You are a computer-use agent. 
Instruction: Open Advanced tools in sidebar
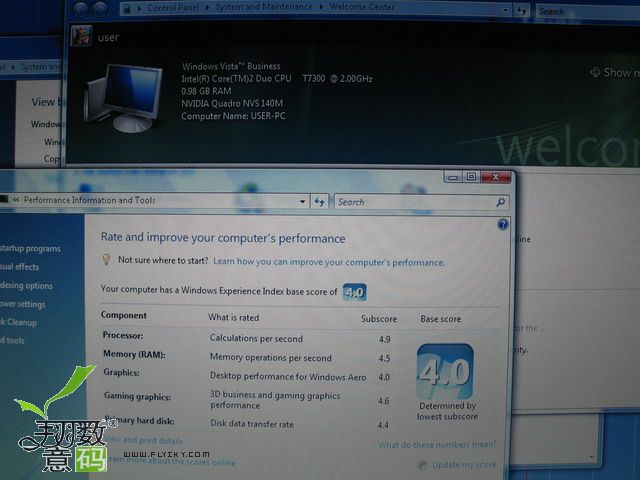12,340
